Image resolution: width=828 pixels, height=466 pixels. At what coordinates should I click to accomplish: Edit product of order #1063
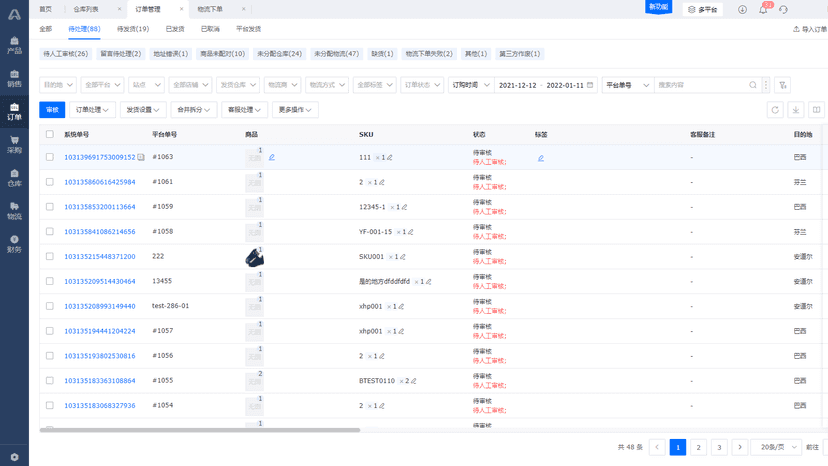272,157
